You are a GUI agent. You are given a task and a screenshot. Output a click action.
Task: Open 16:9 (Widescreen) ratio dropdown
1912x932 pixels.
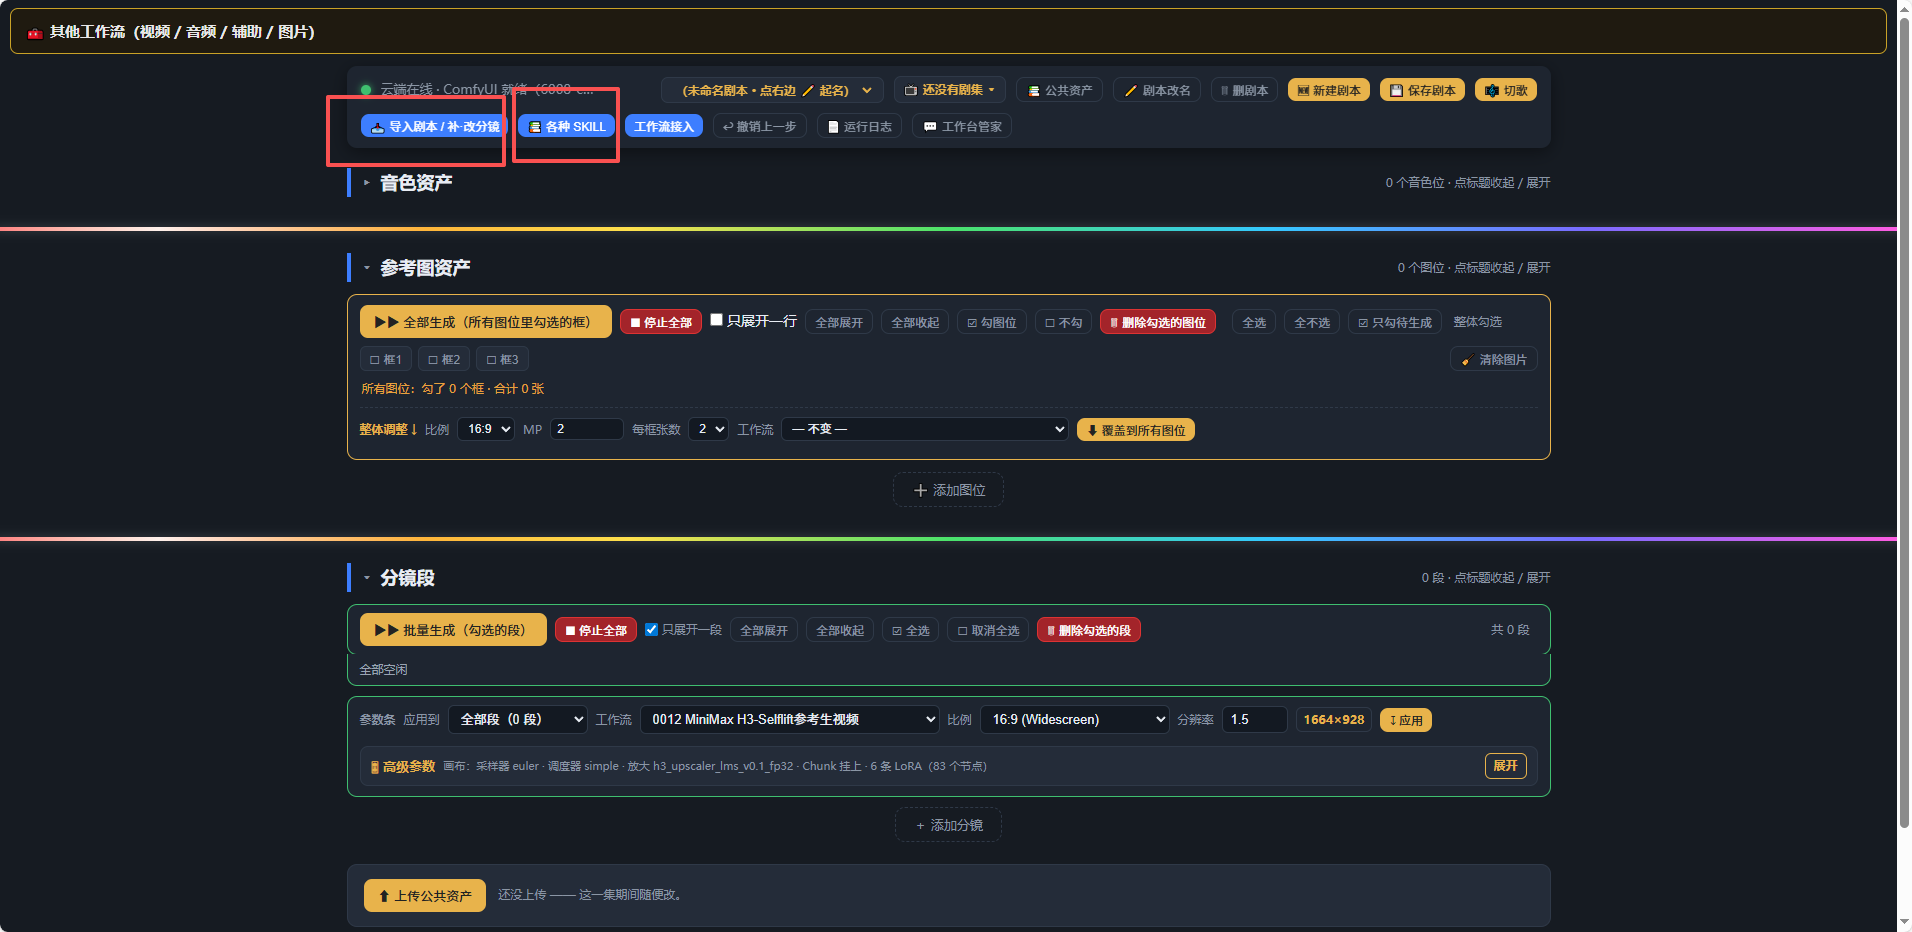coord(1075,719)
